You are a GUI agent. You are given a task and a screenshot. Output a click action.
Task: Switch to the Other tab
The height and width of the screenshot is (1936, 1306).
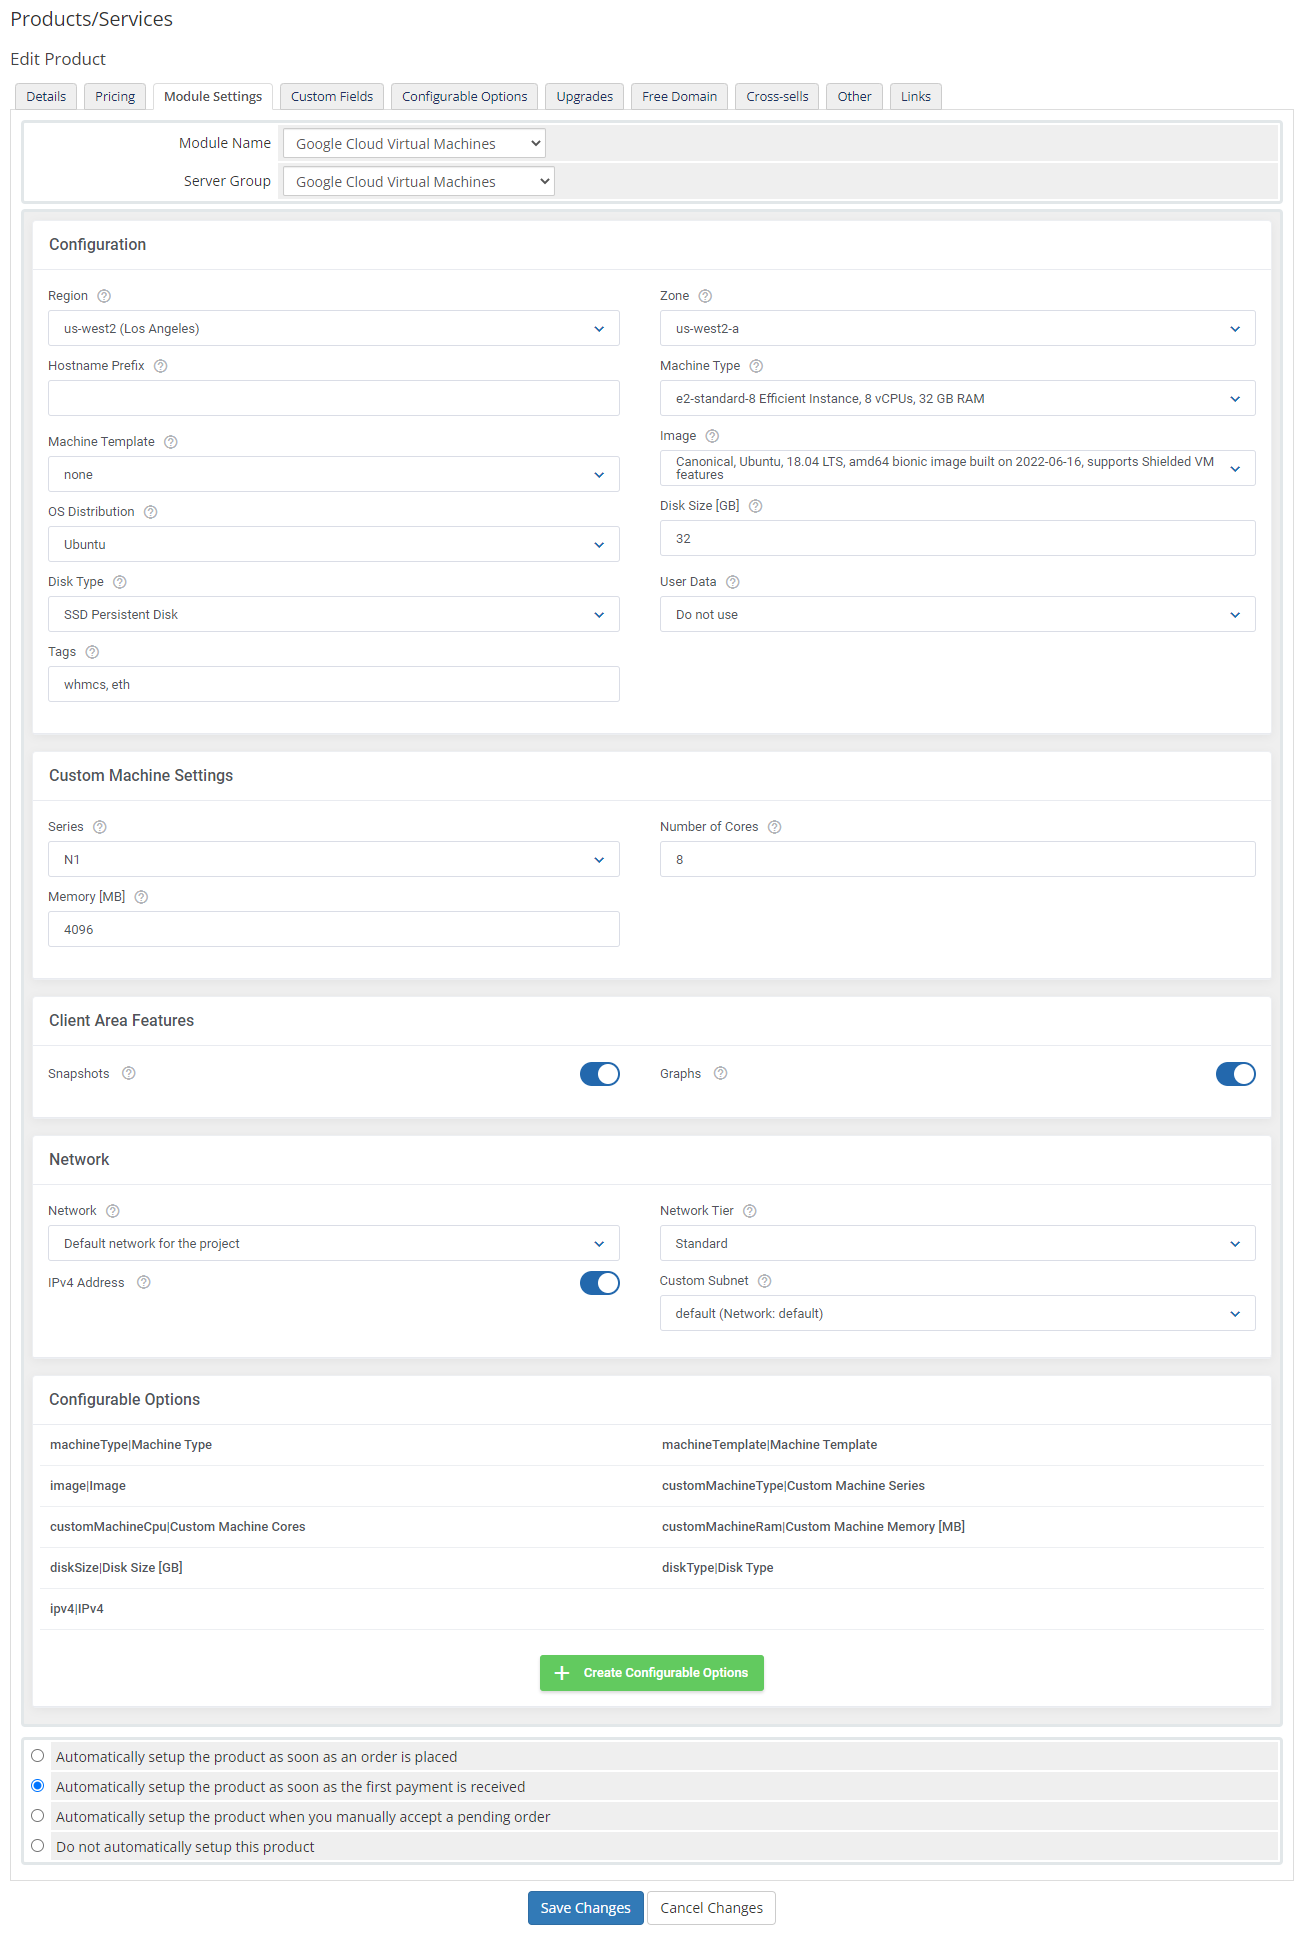click(855, 96)
